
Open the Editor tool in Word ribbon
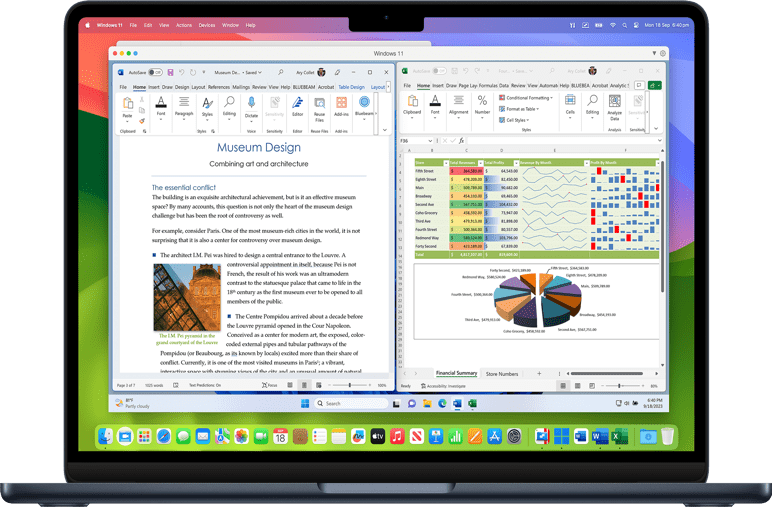[x=297, y=104]
